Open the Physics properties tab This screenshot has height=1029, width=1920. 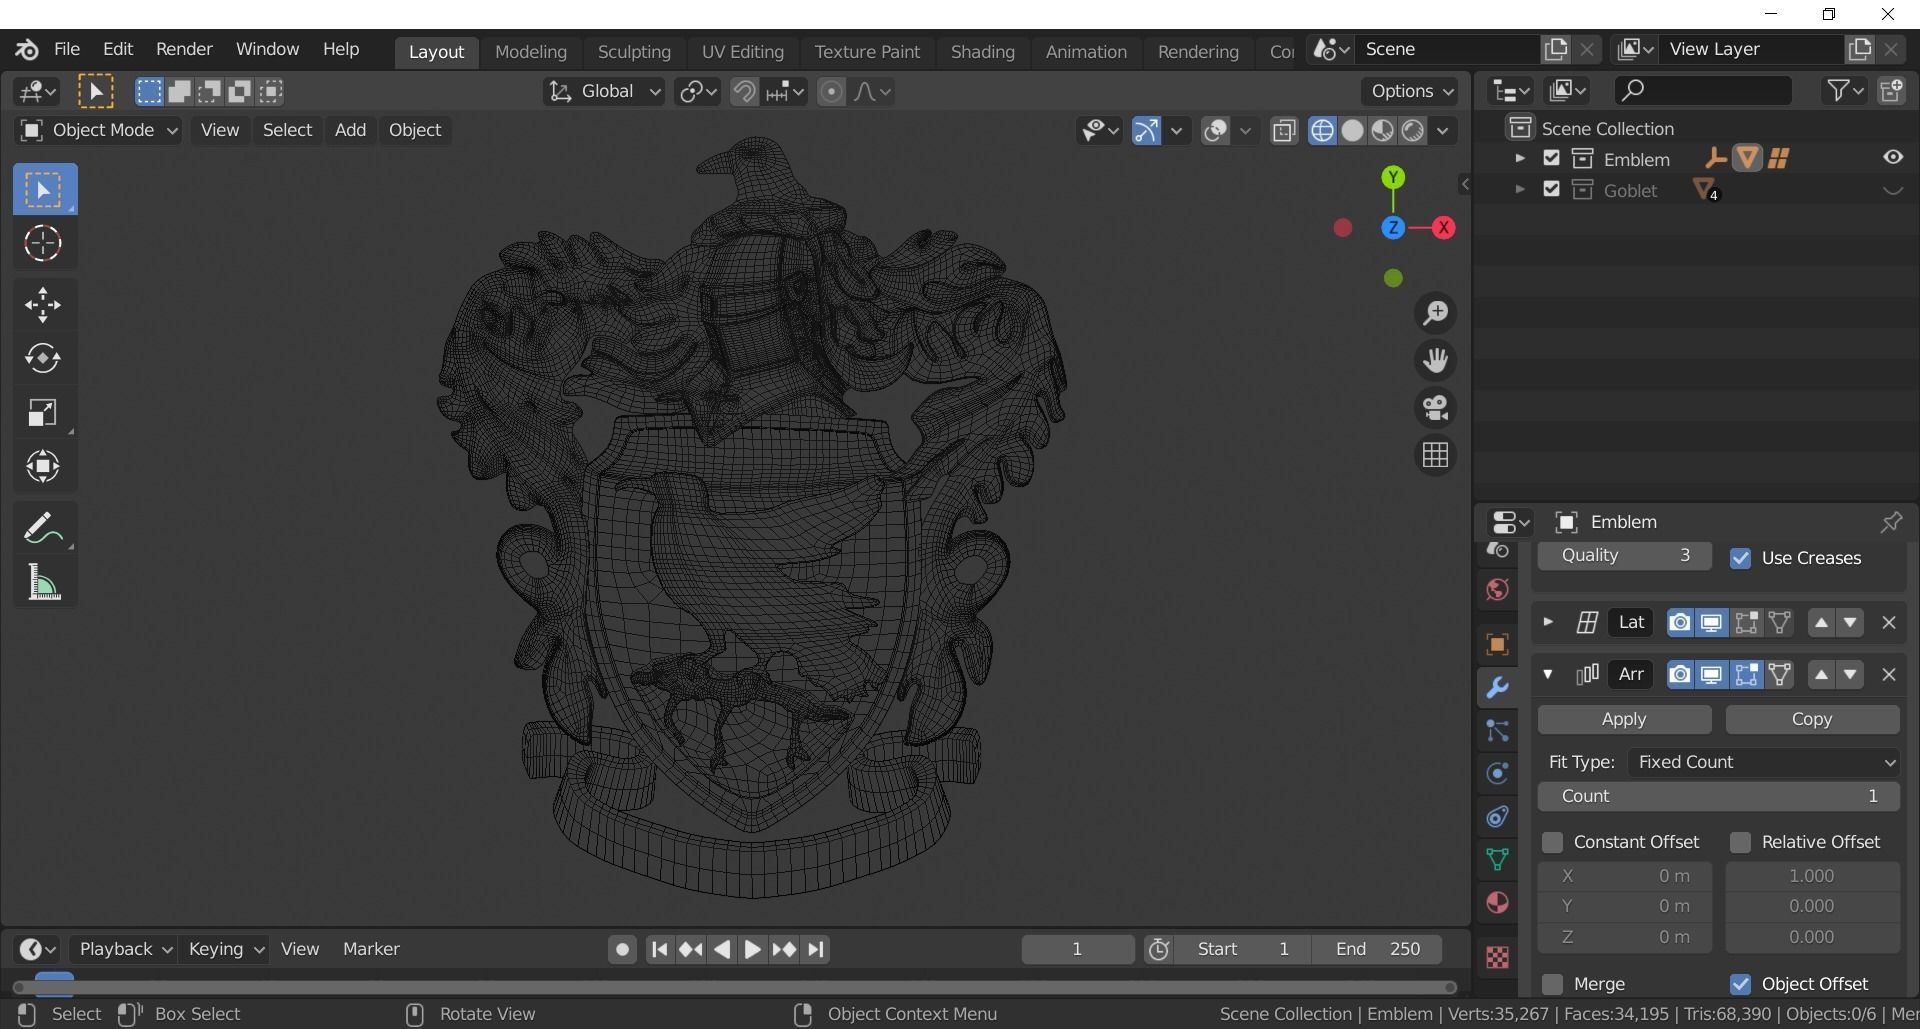click(1497, 773)
